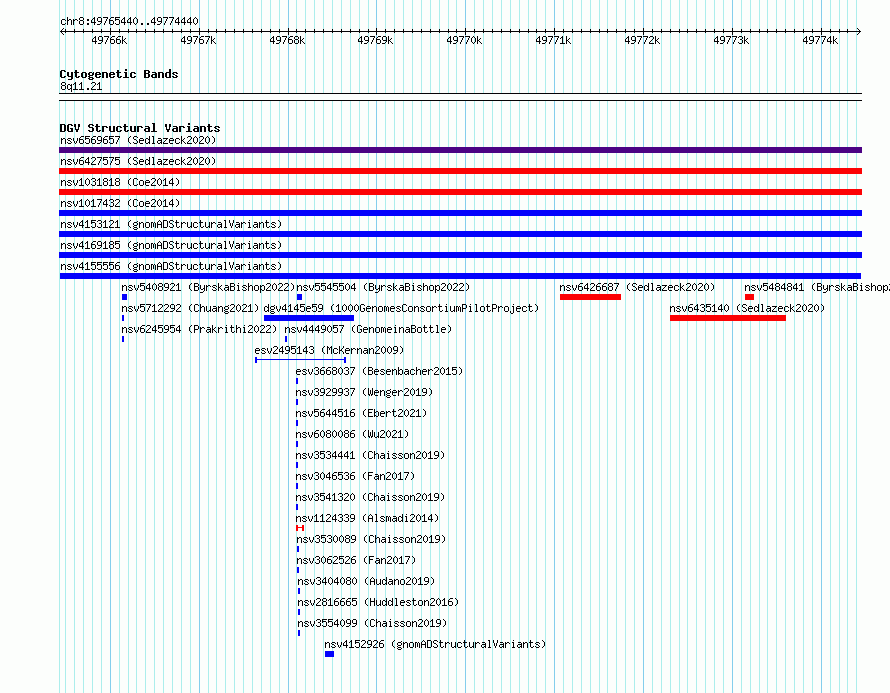Click the Cytogenetic Bands track title
This screenshot has width=890, height=693.
pyautogui.click(x=119, y=74)
